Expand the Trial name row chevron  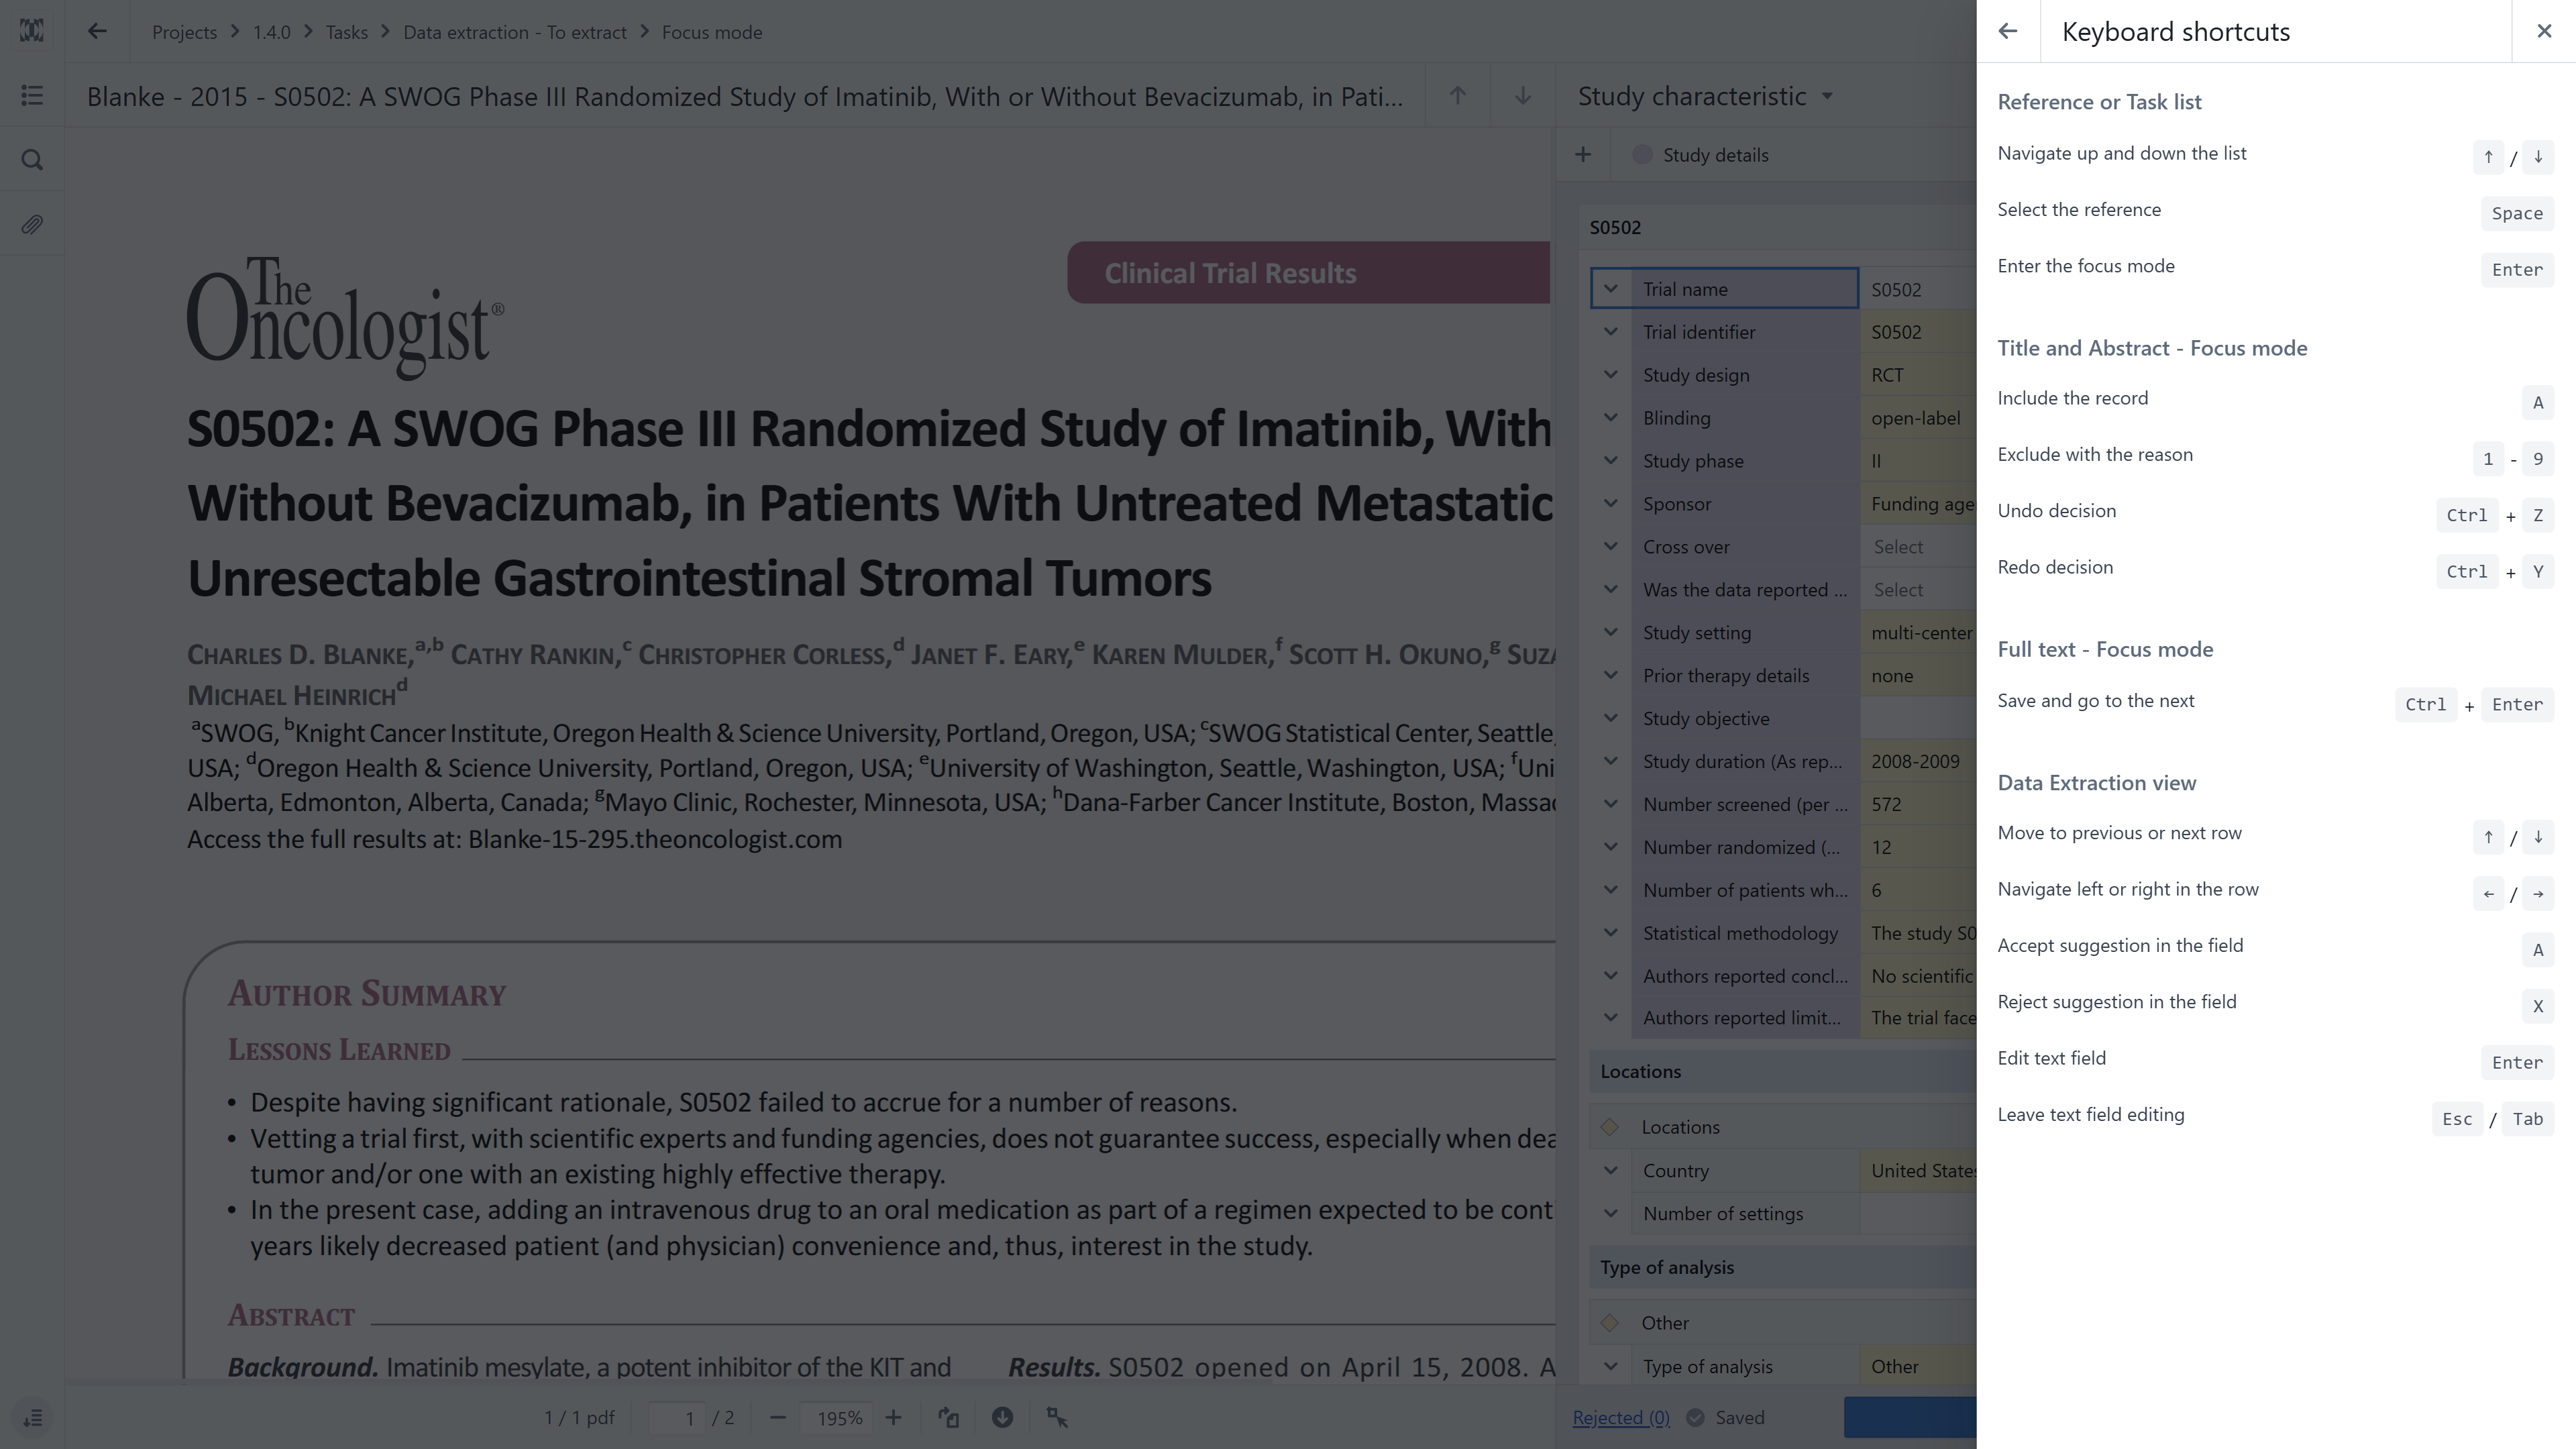(1610, 289)
